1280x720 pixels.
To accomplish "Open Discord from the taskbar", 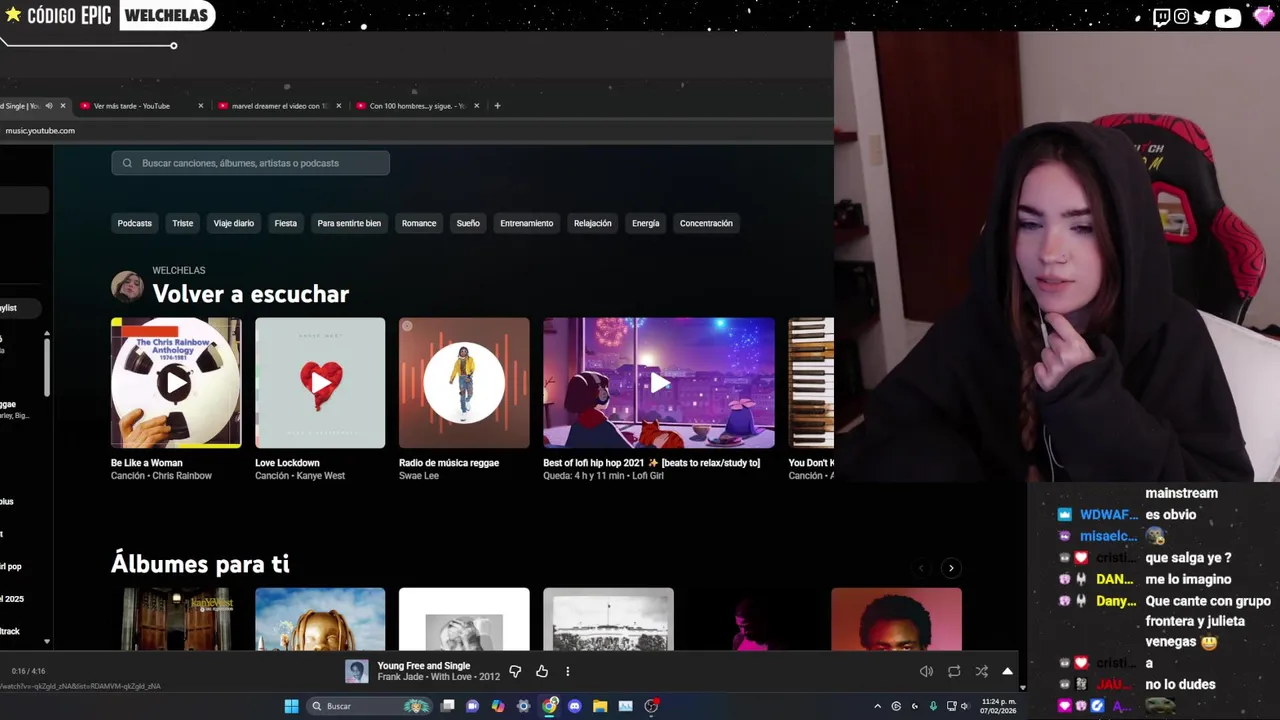I will point(574,706).
